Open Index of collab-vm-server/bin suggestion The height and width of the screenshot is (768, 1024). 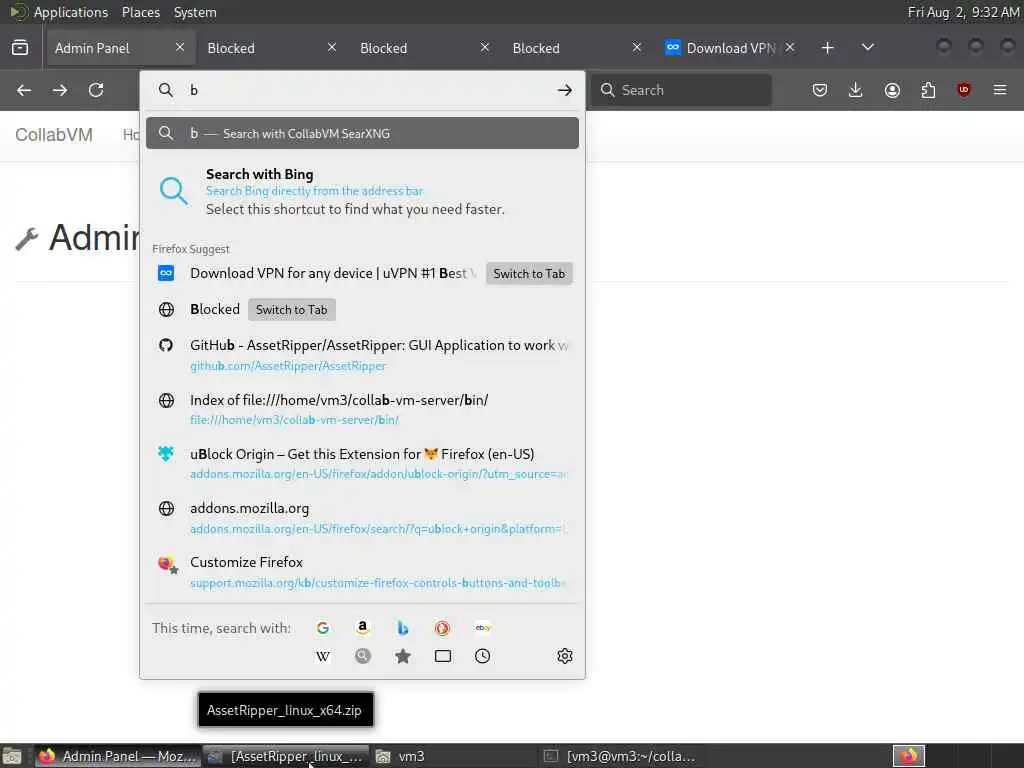click(362, 409)
